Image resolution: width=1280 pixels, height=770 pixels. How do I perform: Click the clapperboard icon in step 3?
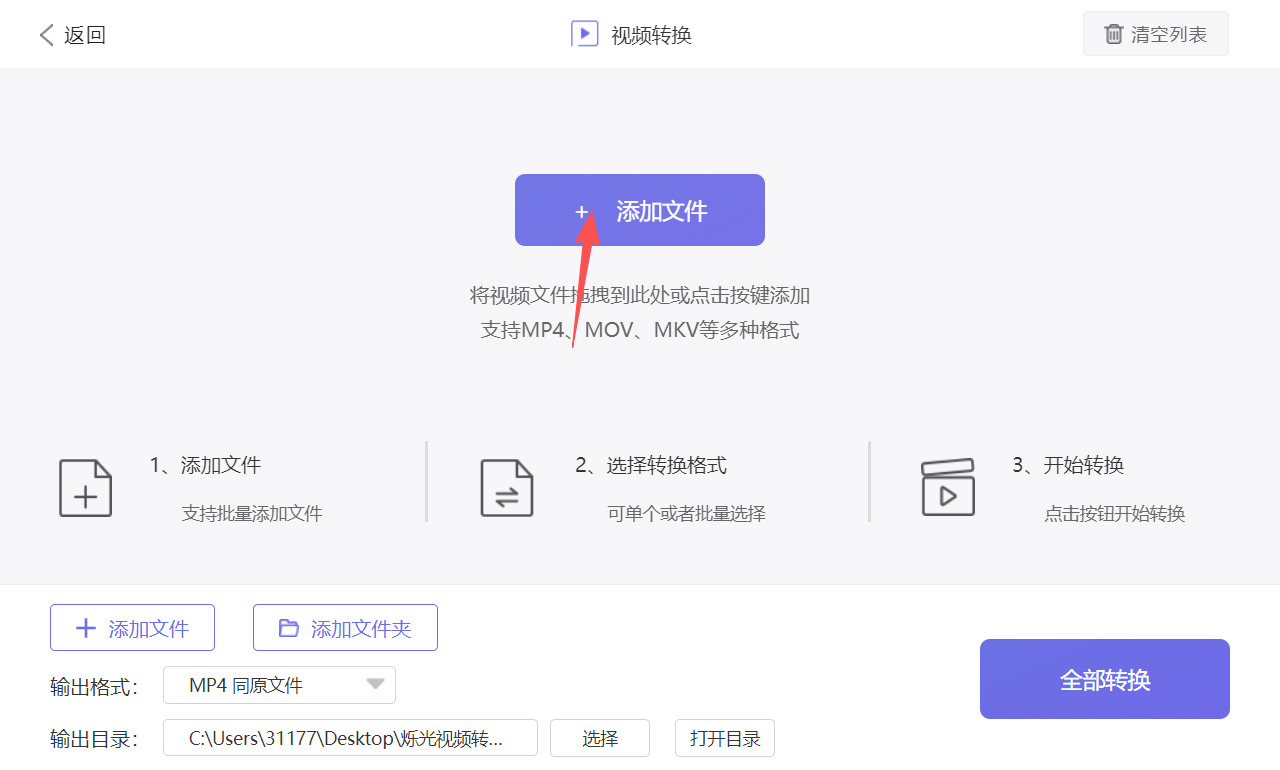(947, 487)
